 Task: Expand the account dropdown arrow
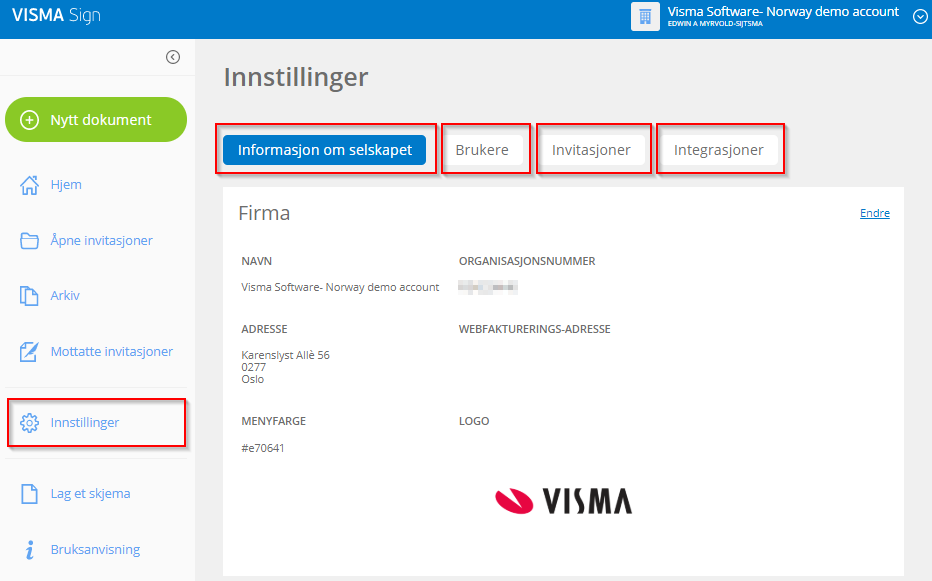920,17
